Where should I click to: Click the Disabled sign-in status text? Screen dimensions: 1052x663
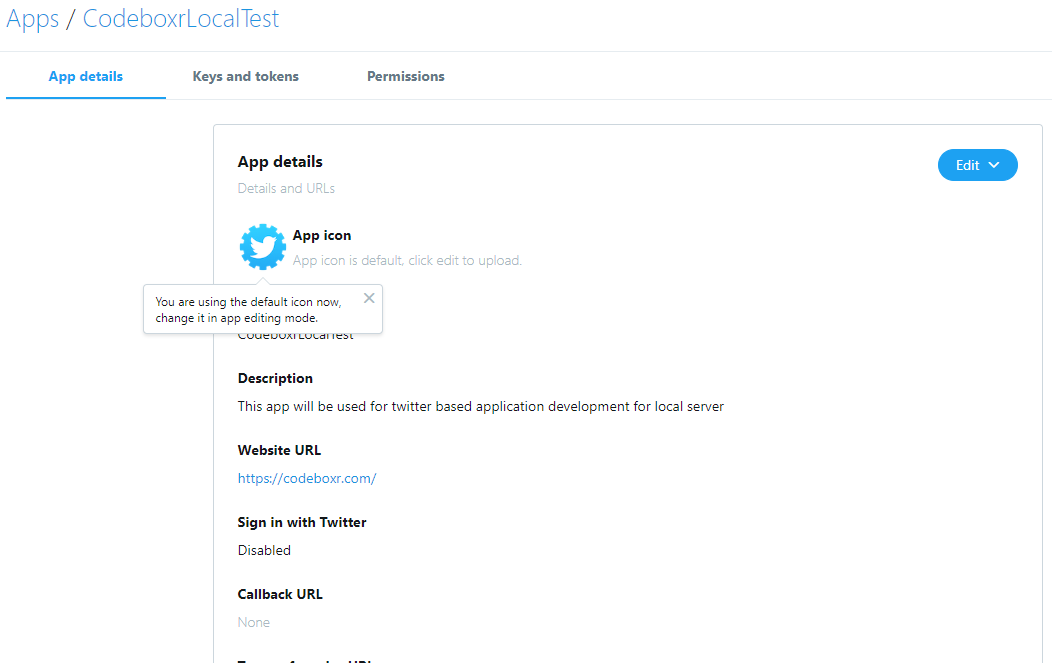(x=264, y=550)
